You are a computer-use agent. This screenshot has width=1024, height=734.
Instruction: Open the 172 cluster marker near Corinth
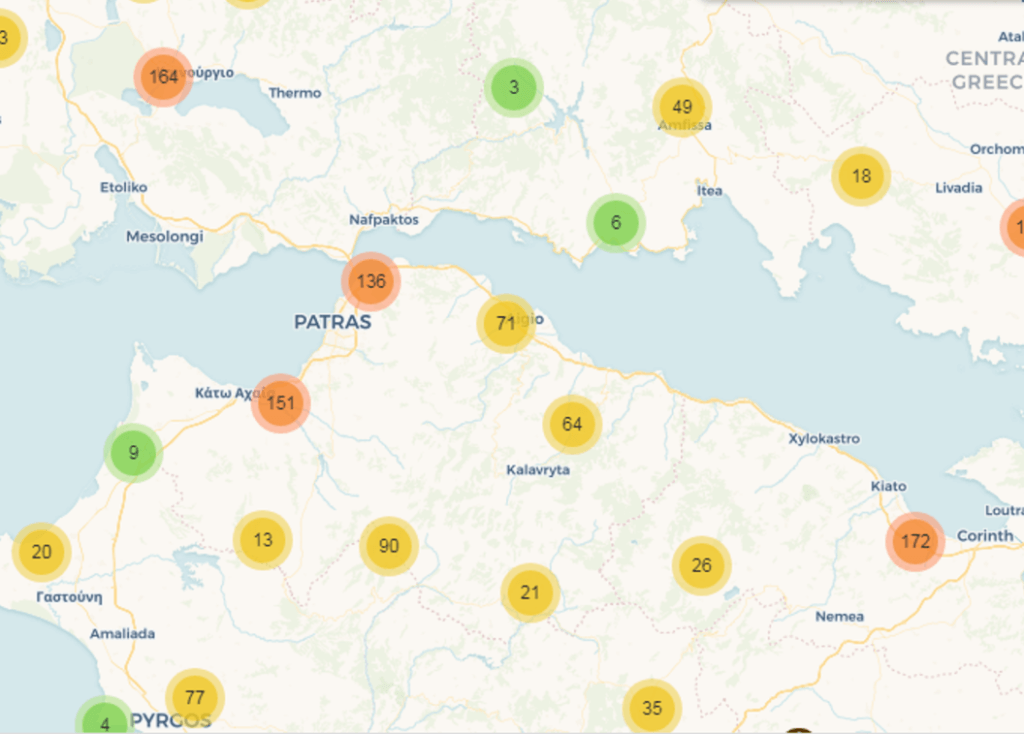pyautogui.click(x=914, y=540)
